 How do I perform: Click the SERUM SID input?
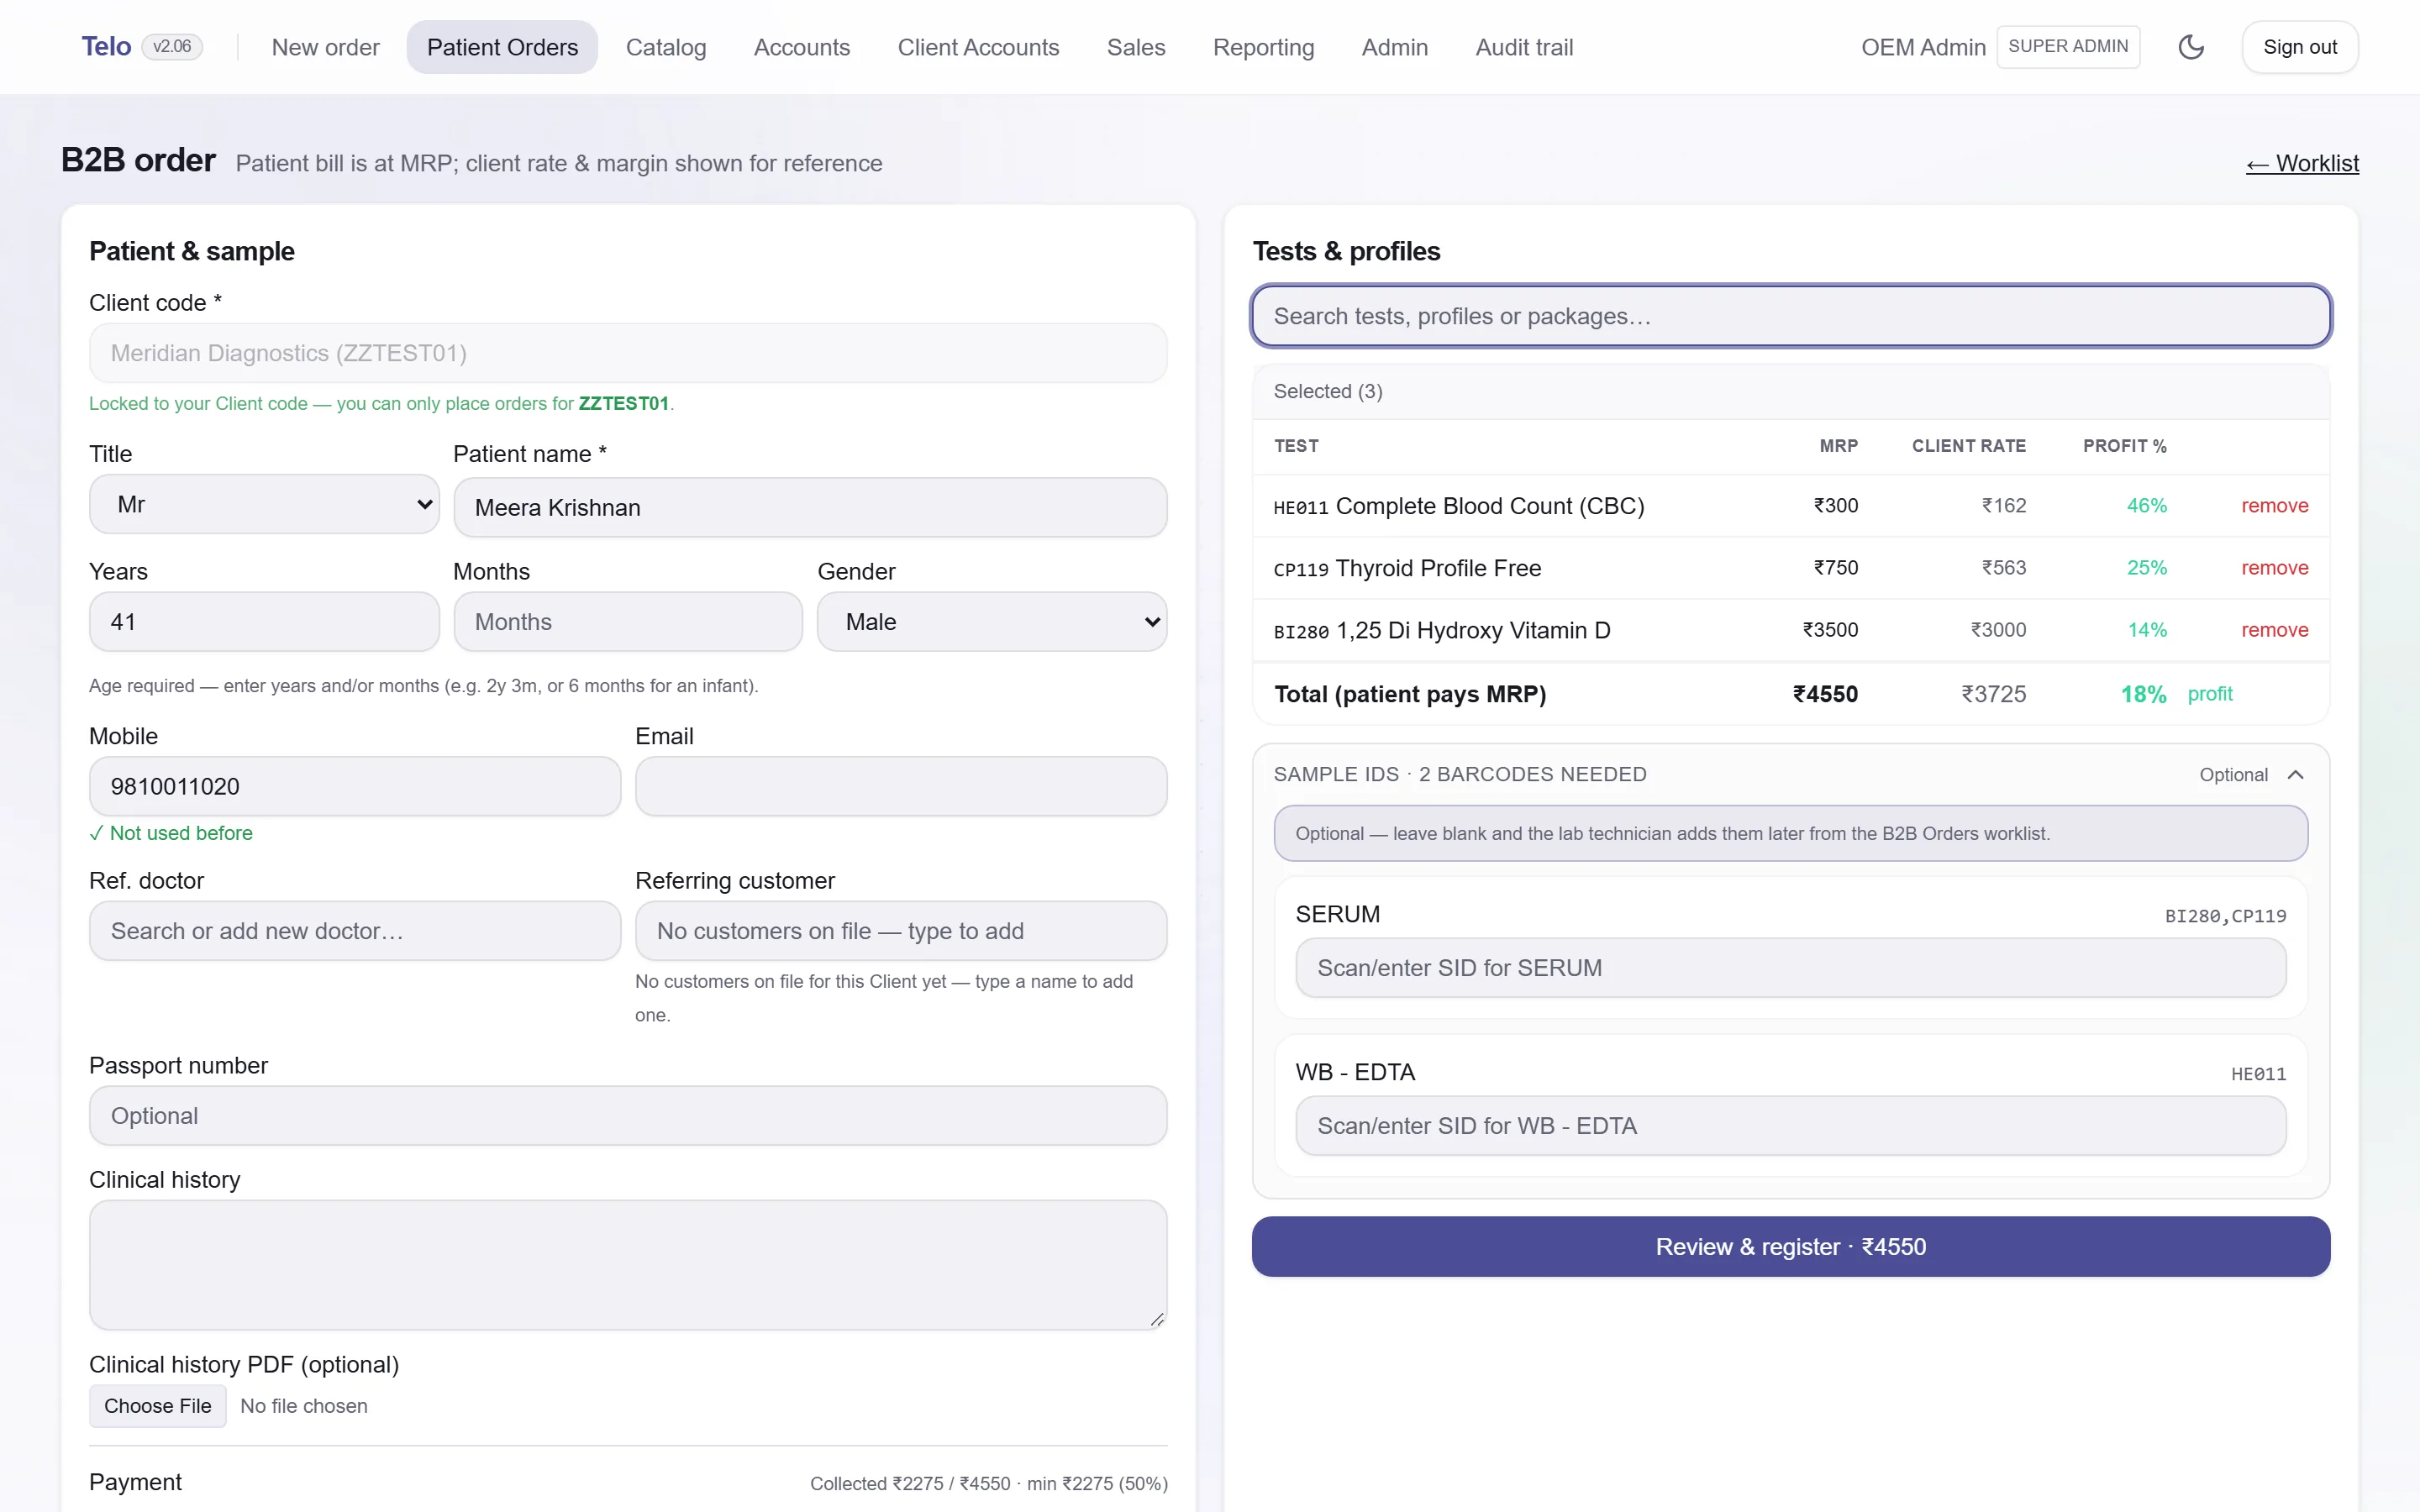tap(1790, 968)
